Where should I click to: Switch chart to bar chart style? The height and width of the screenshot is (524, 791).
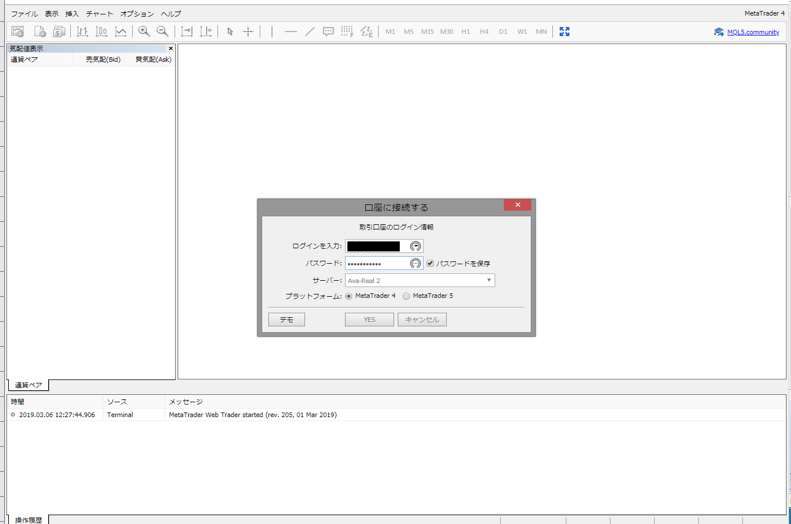[82, 32]
